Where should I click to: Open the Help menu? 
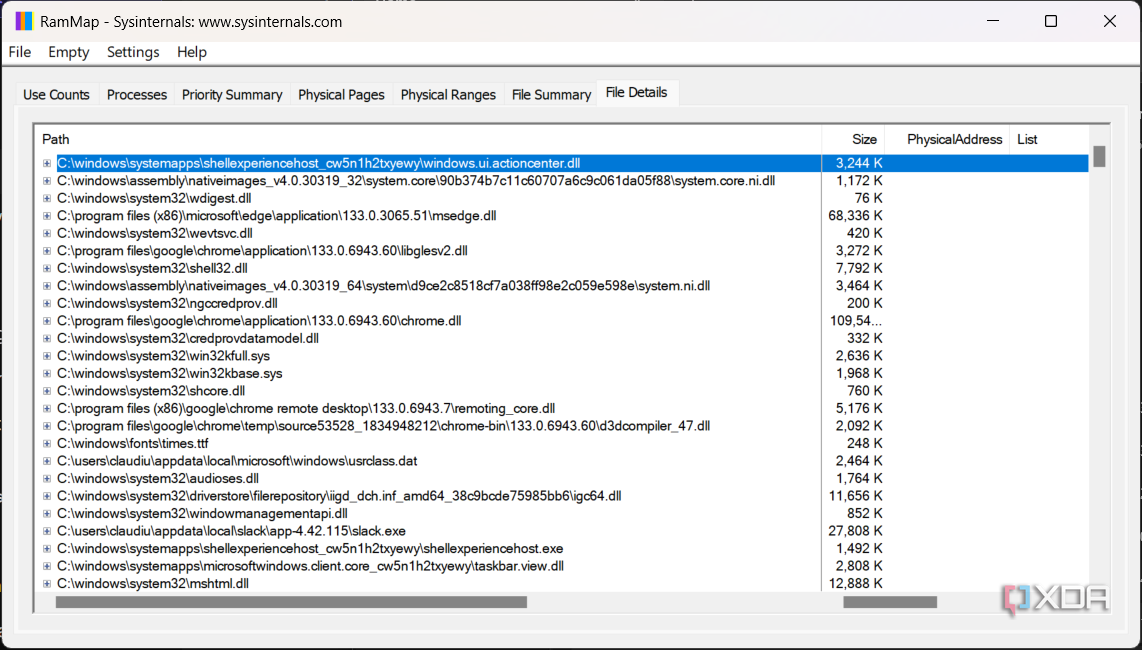tap(192, 52)
